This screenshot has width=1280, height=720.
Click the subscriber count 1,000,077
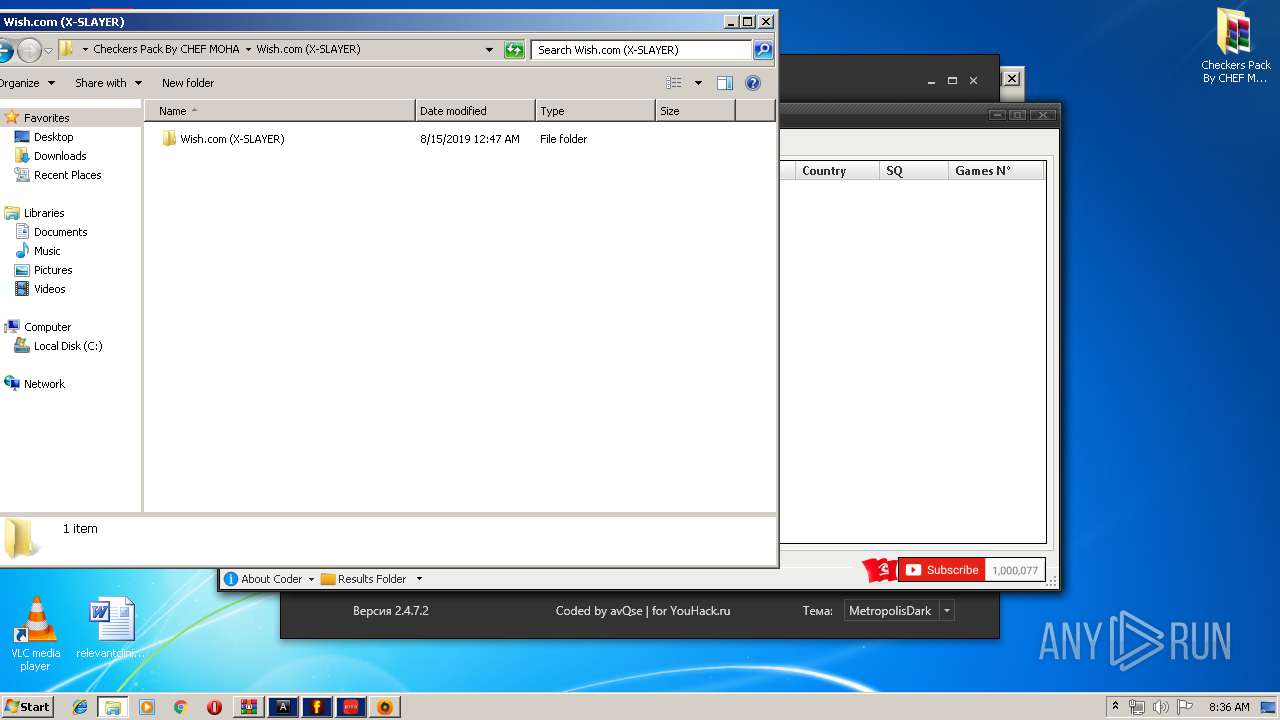1015,570
